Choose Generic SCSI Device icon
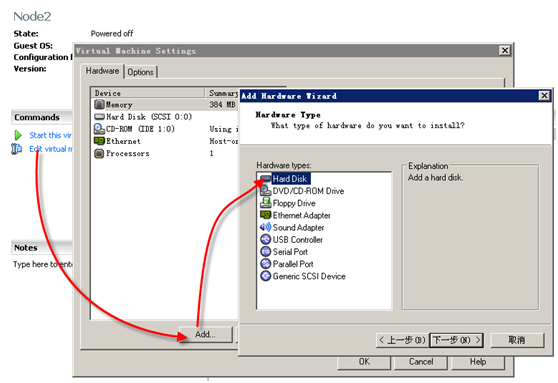Screen dimensions: 558x383 click(x=265, y=276)
